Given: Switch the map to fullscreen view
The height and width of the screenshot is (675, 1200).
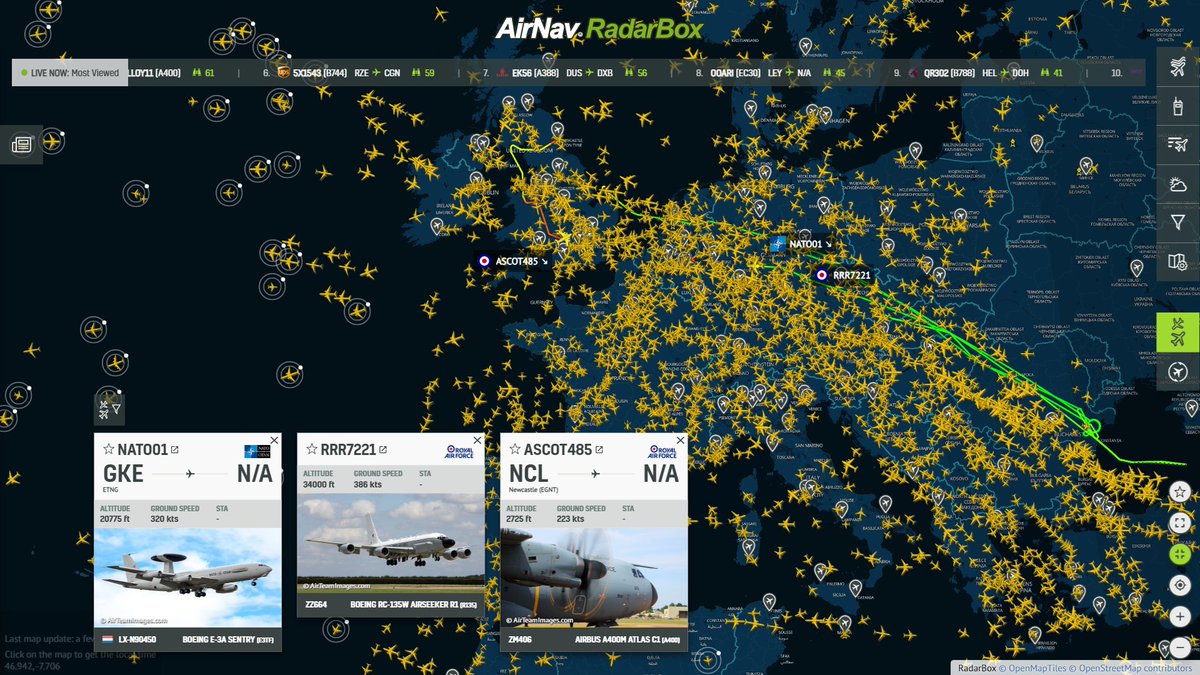Looking at the screenshot, I should 1180,523.
